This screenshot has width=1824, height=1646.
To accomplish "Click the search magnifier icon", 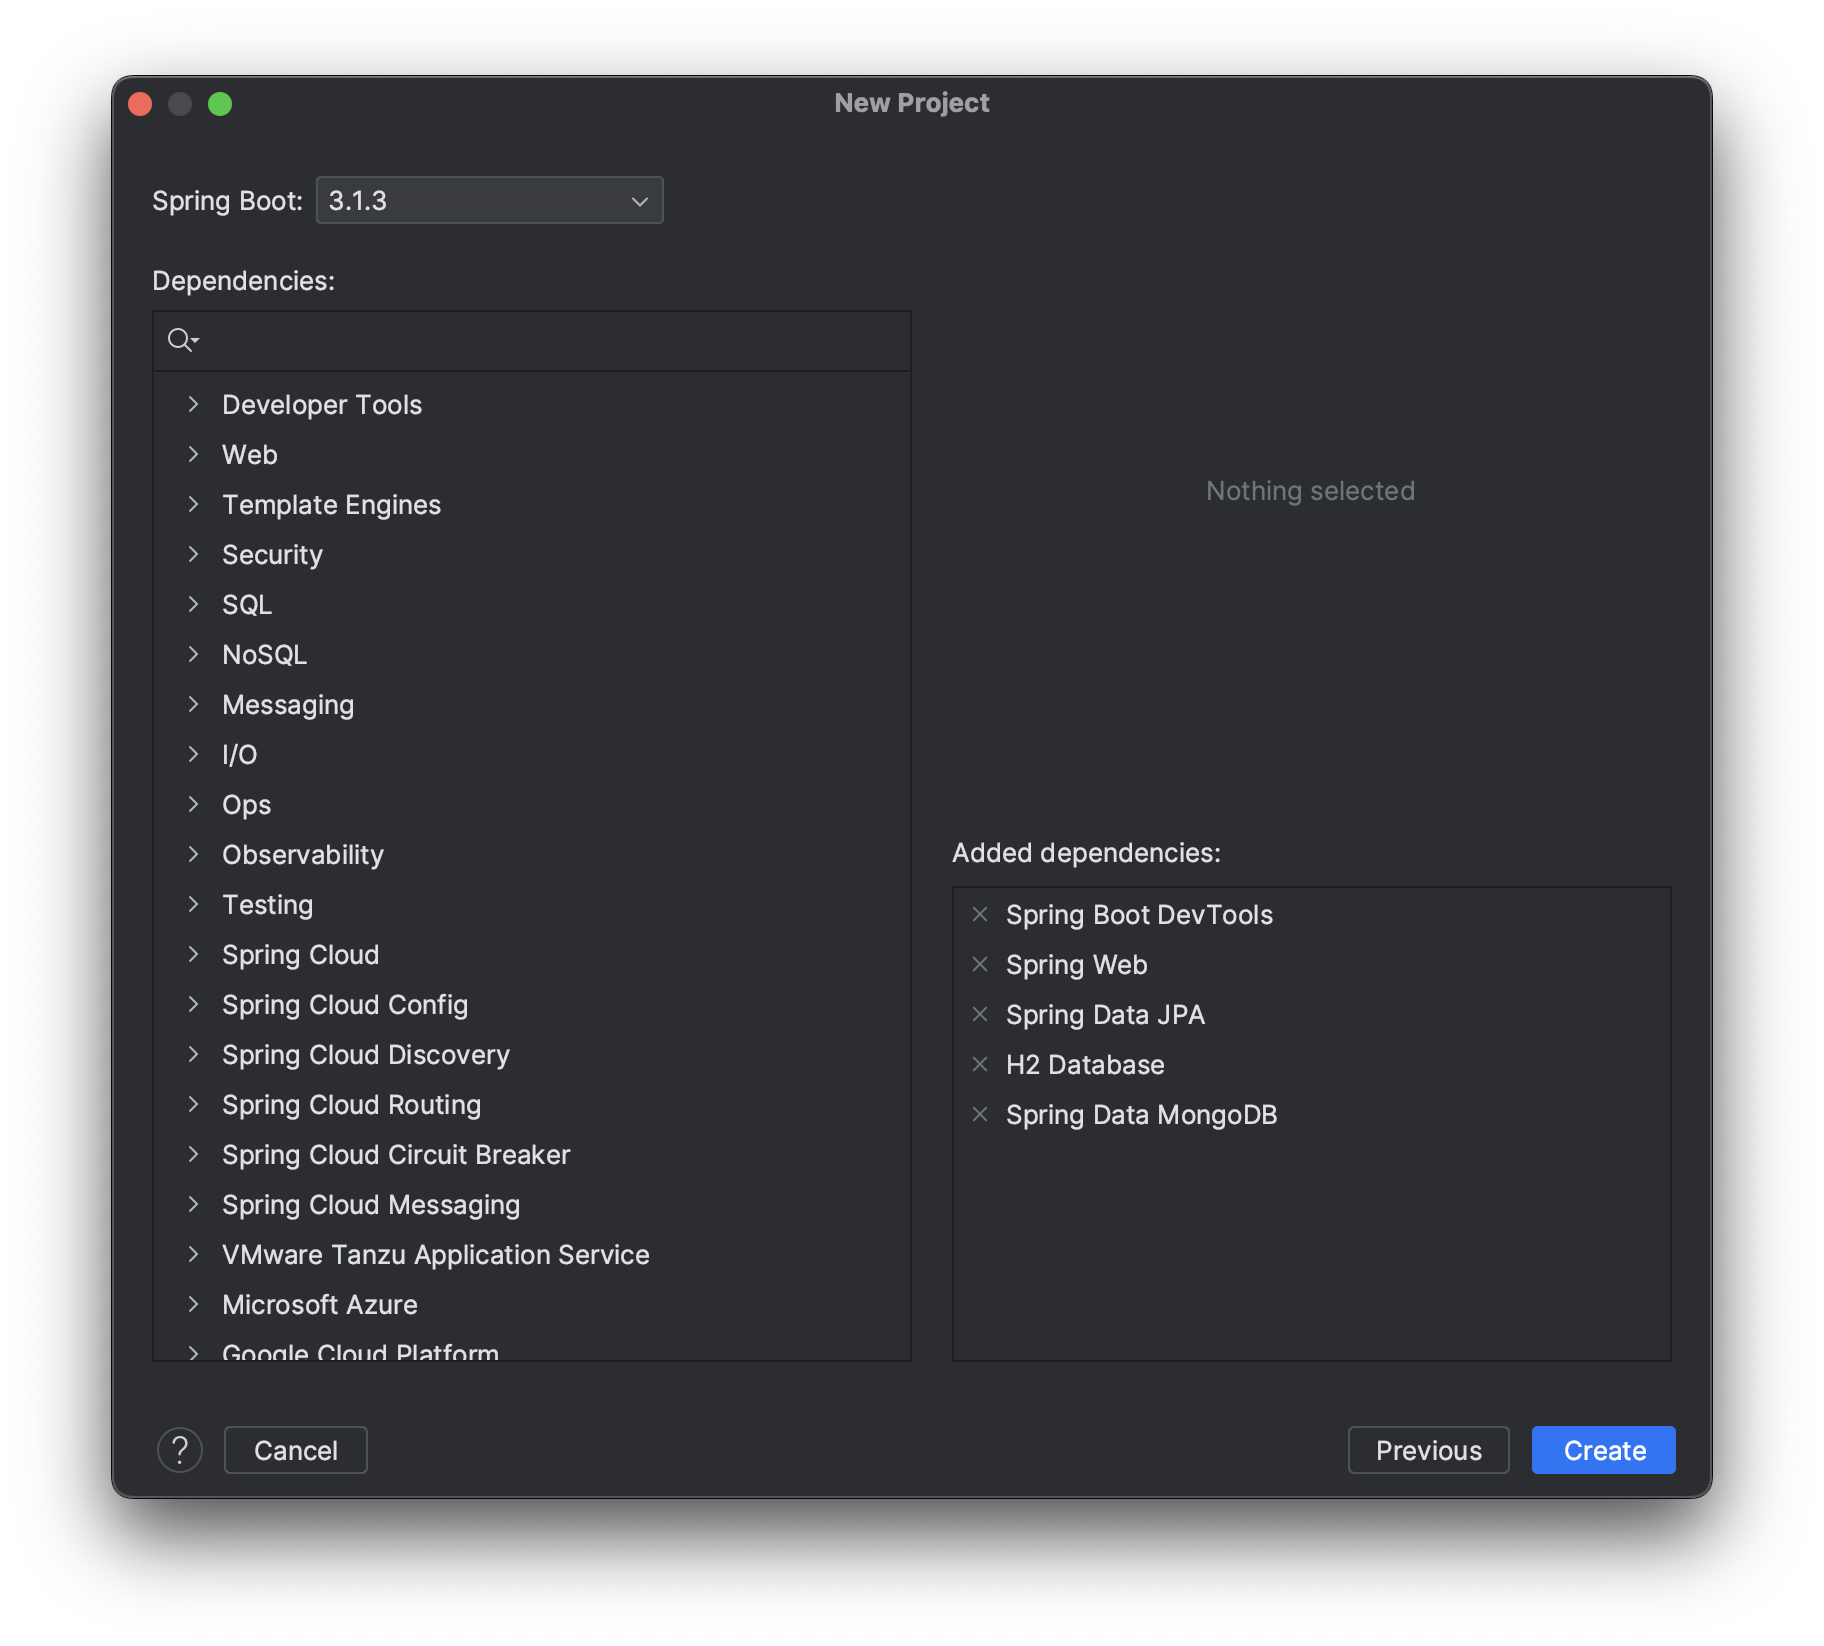I will click(182, 340).
